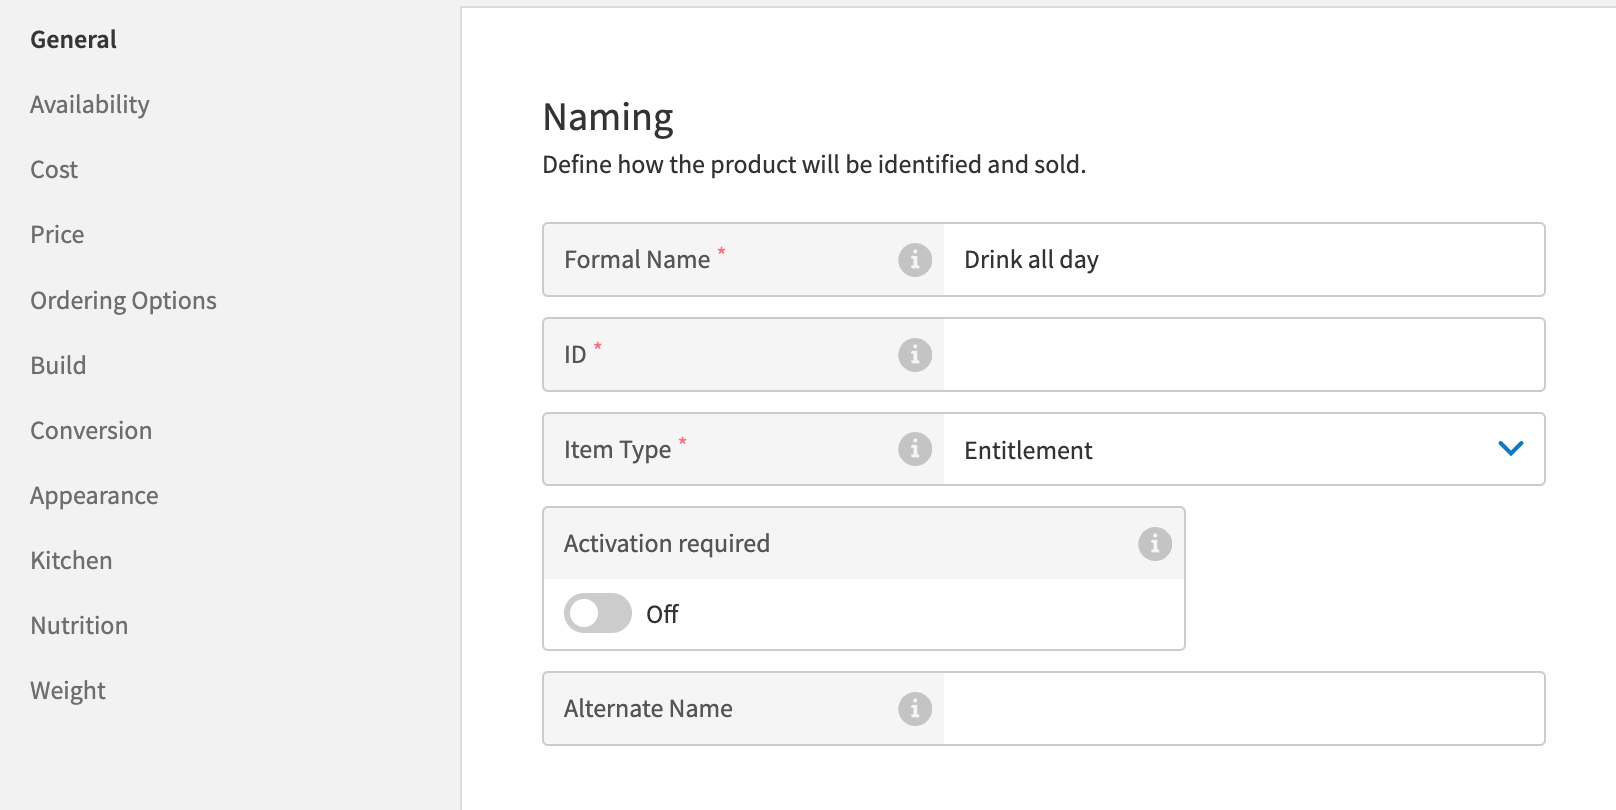Go to the Weight section
The height and width of the screenshot is (810, 1616).
click(67, 690)
